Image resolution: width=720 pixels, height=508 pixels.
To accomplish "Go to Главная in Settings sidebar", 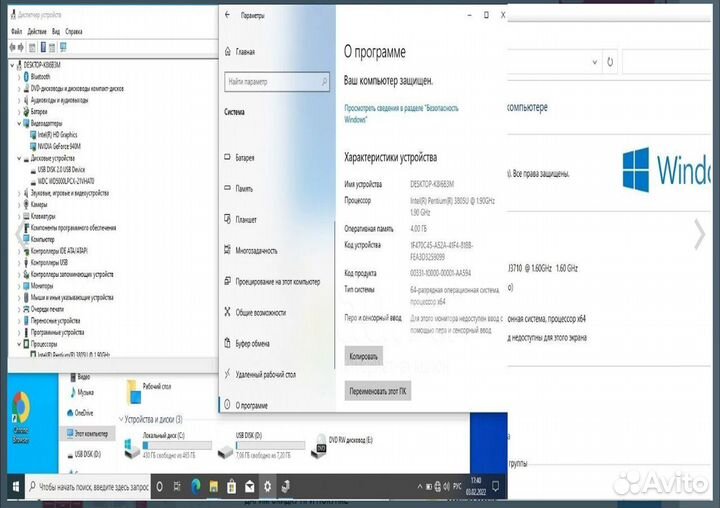I will point(240,52).
